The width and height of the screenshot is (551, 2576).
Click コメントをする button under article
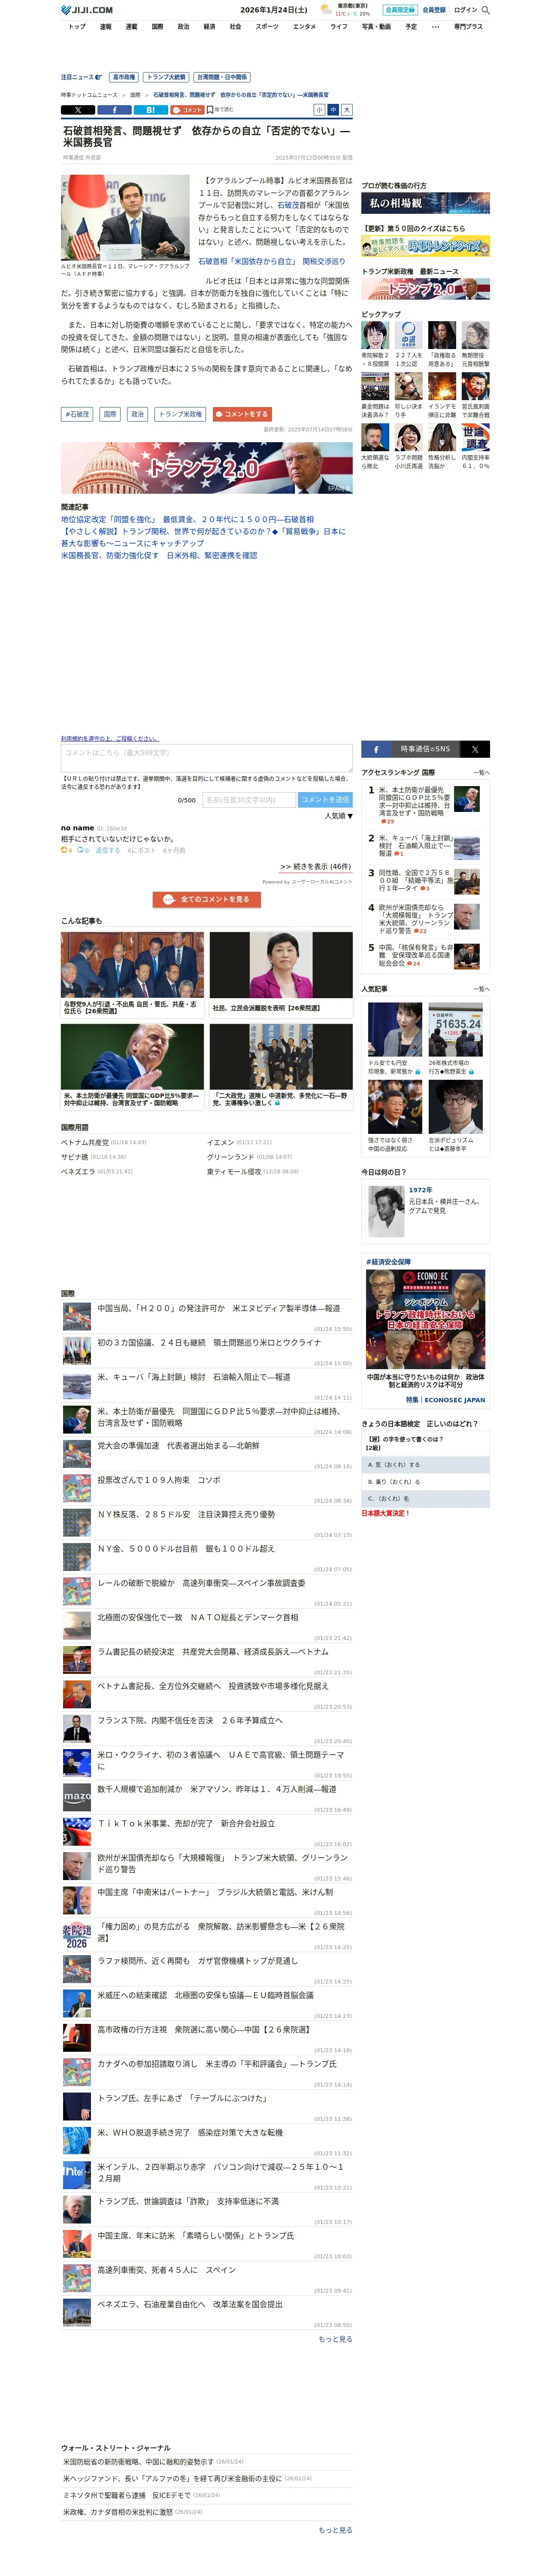click(241, 414)
